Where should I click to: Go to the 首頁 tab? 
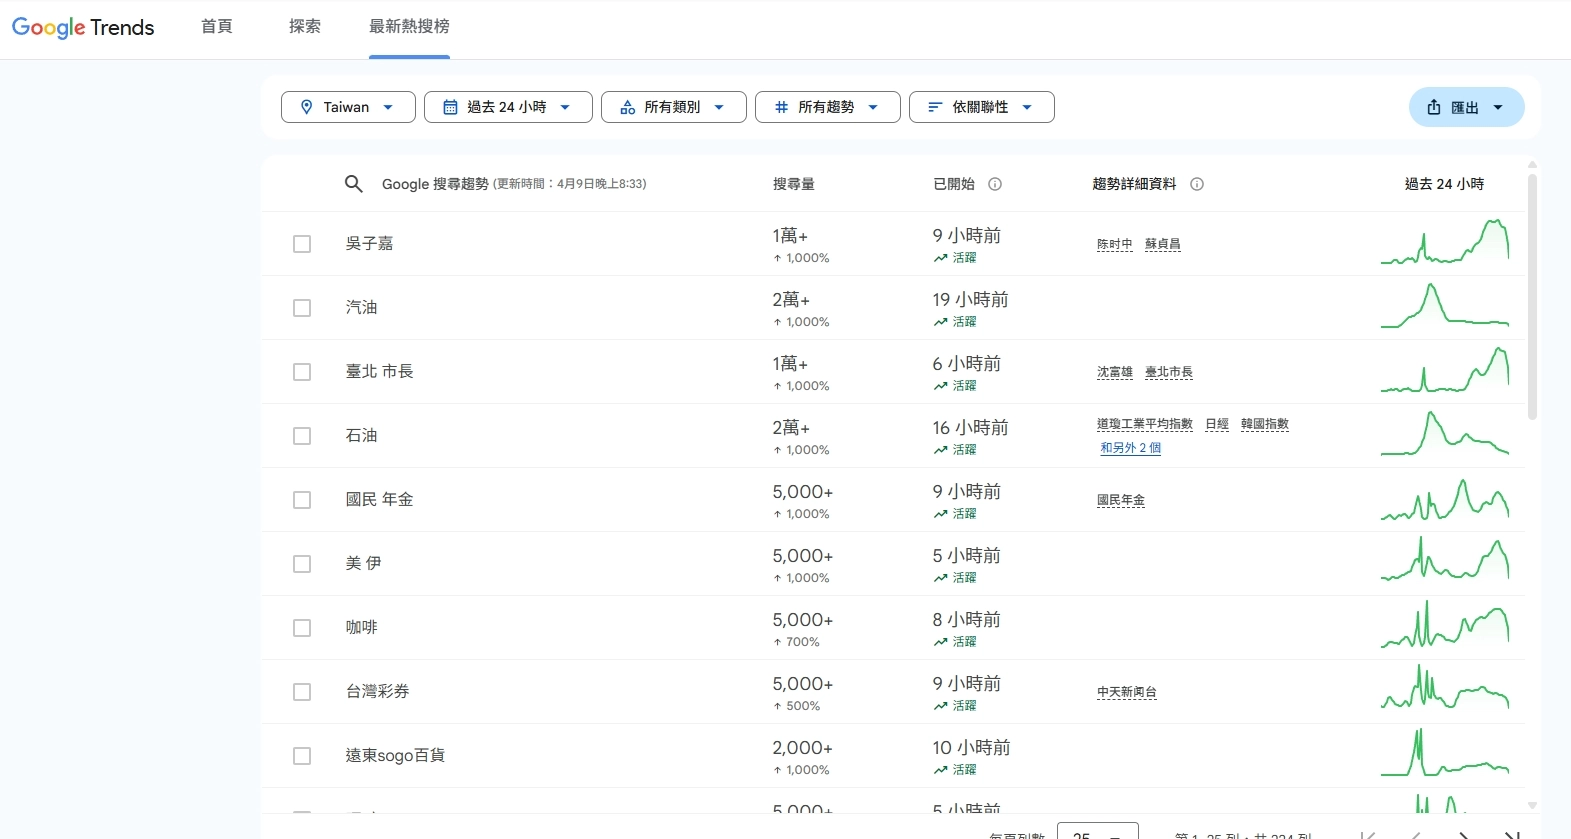pyautogui.click(x=216, y=26)
